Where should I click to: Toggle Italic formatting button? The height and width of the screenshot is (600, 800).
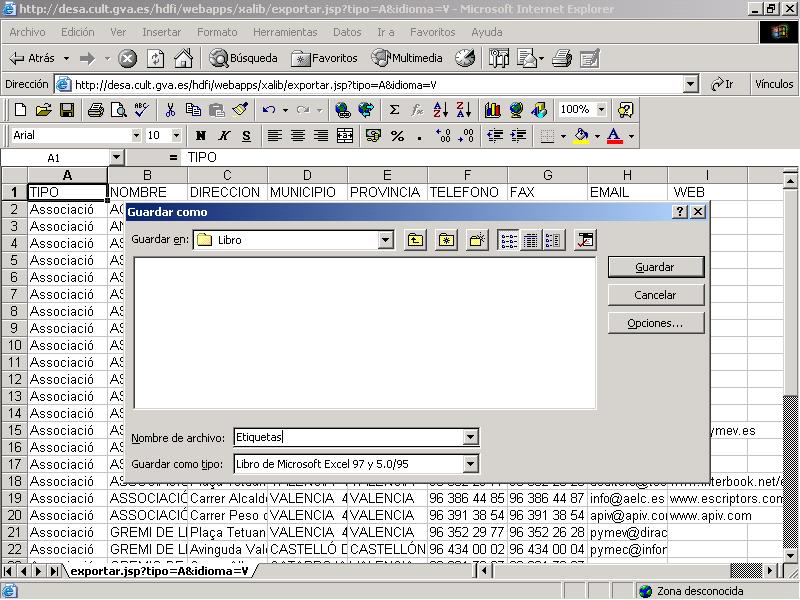(223, 135)
